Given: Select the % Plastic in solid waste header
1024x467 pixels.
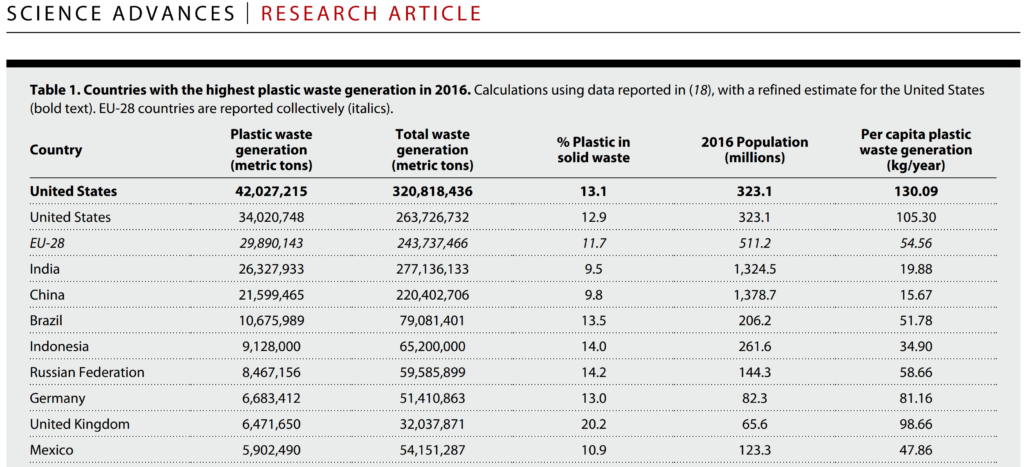Looking at the screenshot, I should point(594,150).
